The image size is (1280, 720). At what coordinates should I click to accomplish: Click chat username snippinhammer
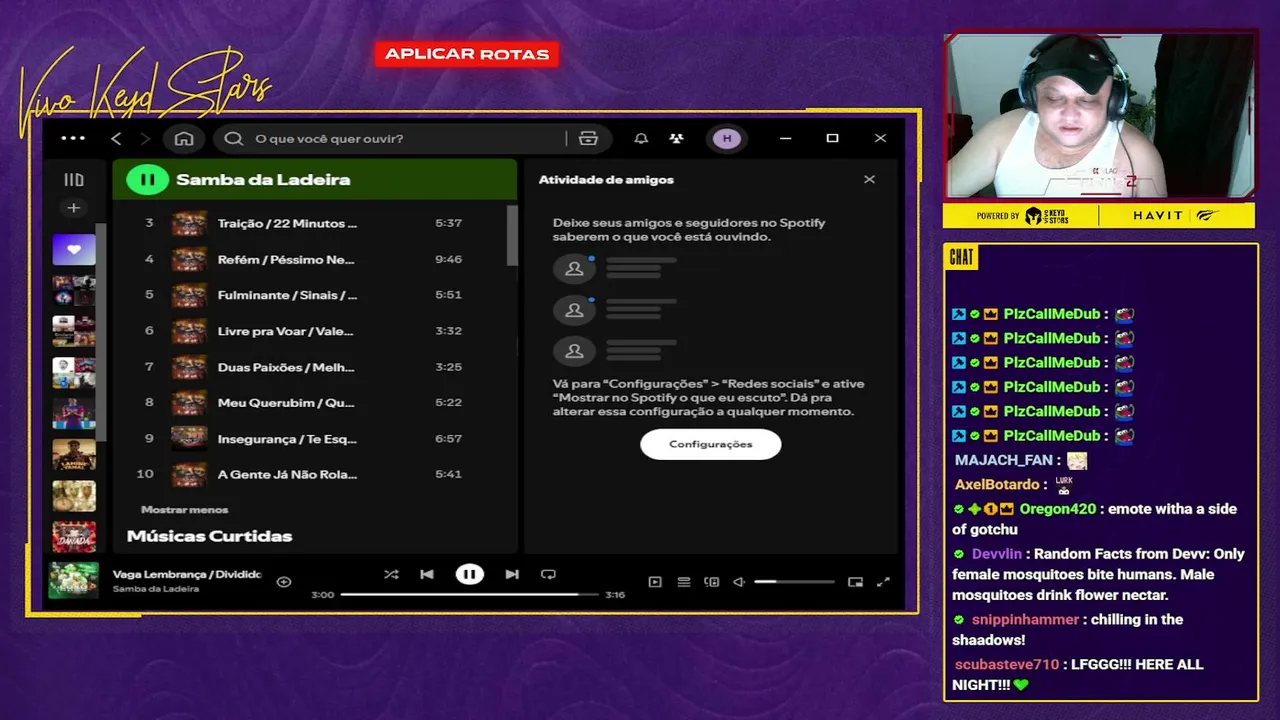tap(1025, 619)
